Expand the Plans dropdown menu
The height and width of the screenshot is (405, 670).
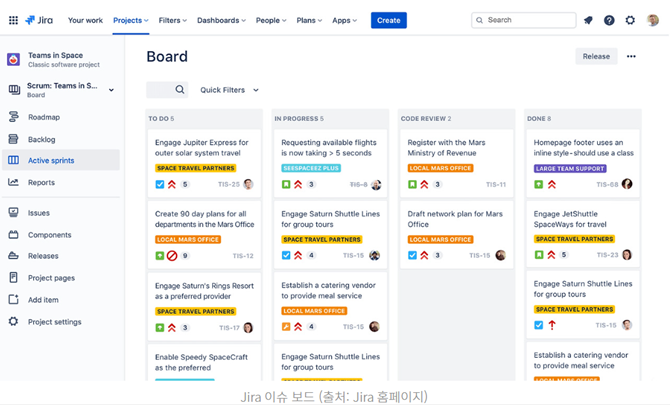tap(309, 20)
